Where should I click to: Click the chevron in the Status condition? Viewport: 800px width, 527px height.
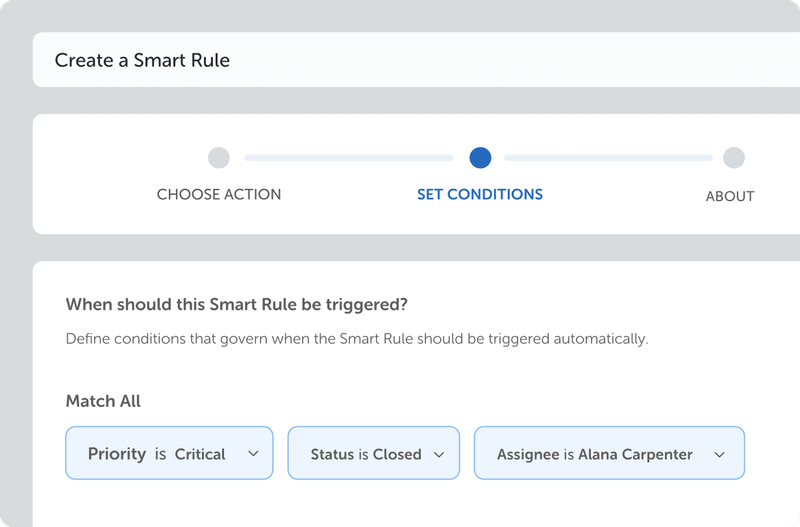(x=439, y=454)
